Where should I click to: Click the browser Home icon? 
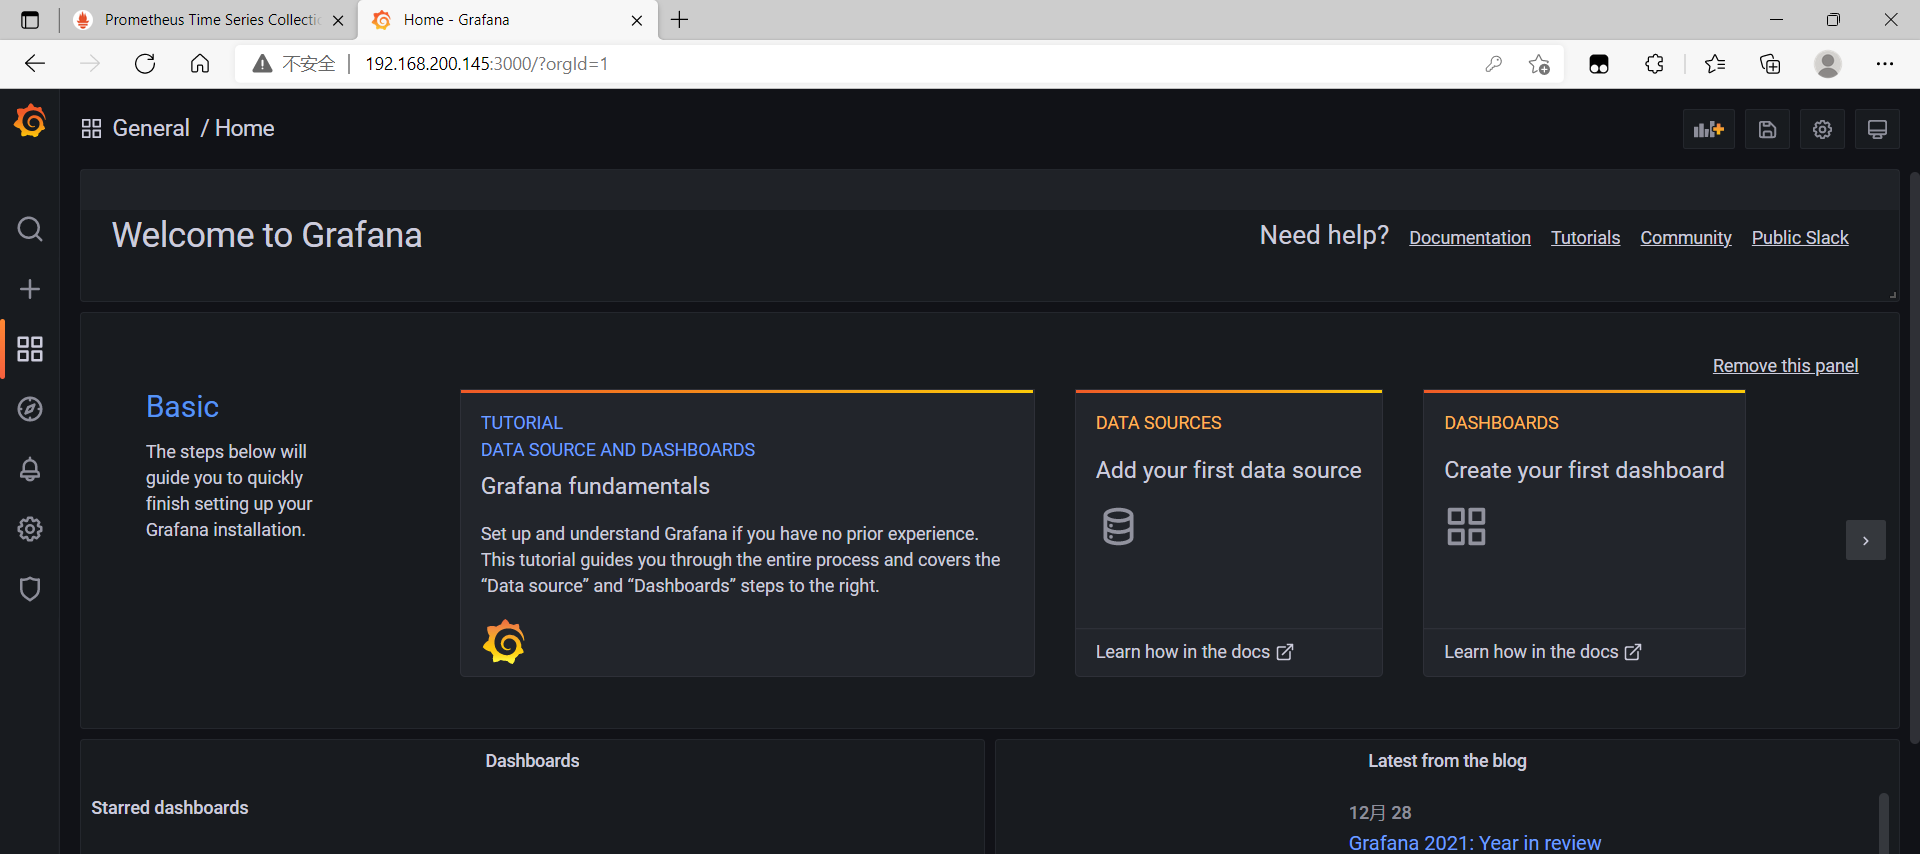[200, 64]
